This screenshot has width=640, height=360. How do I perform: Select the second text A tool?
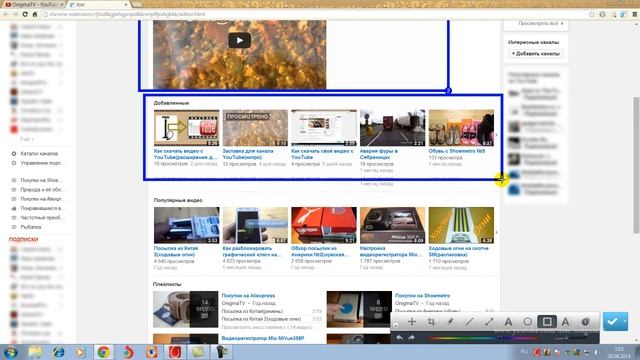pos(566,322)
